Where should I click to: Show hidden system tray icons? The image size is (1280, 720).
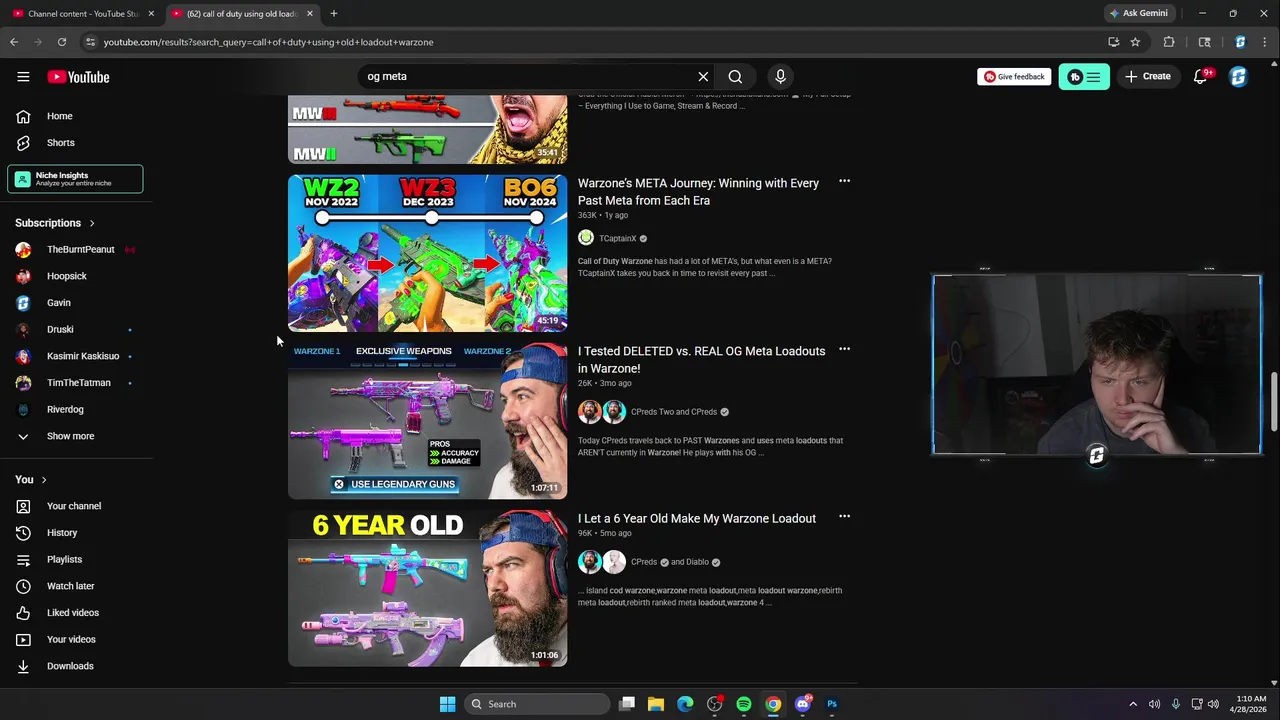(1133, 704)
